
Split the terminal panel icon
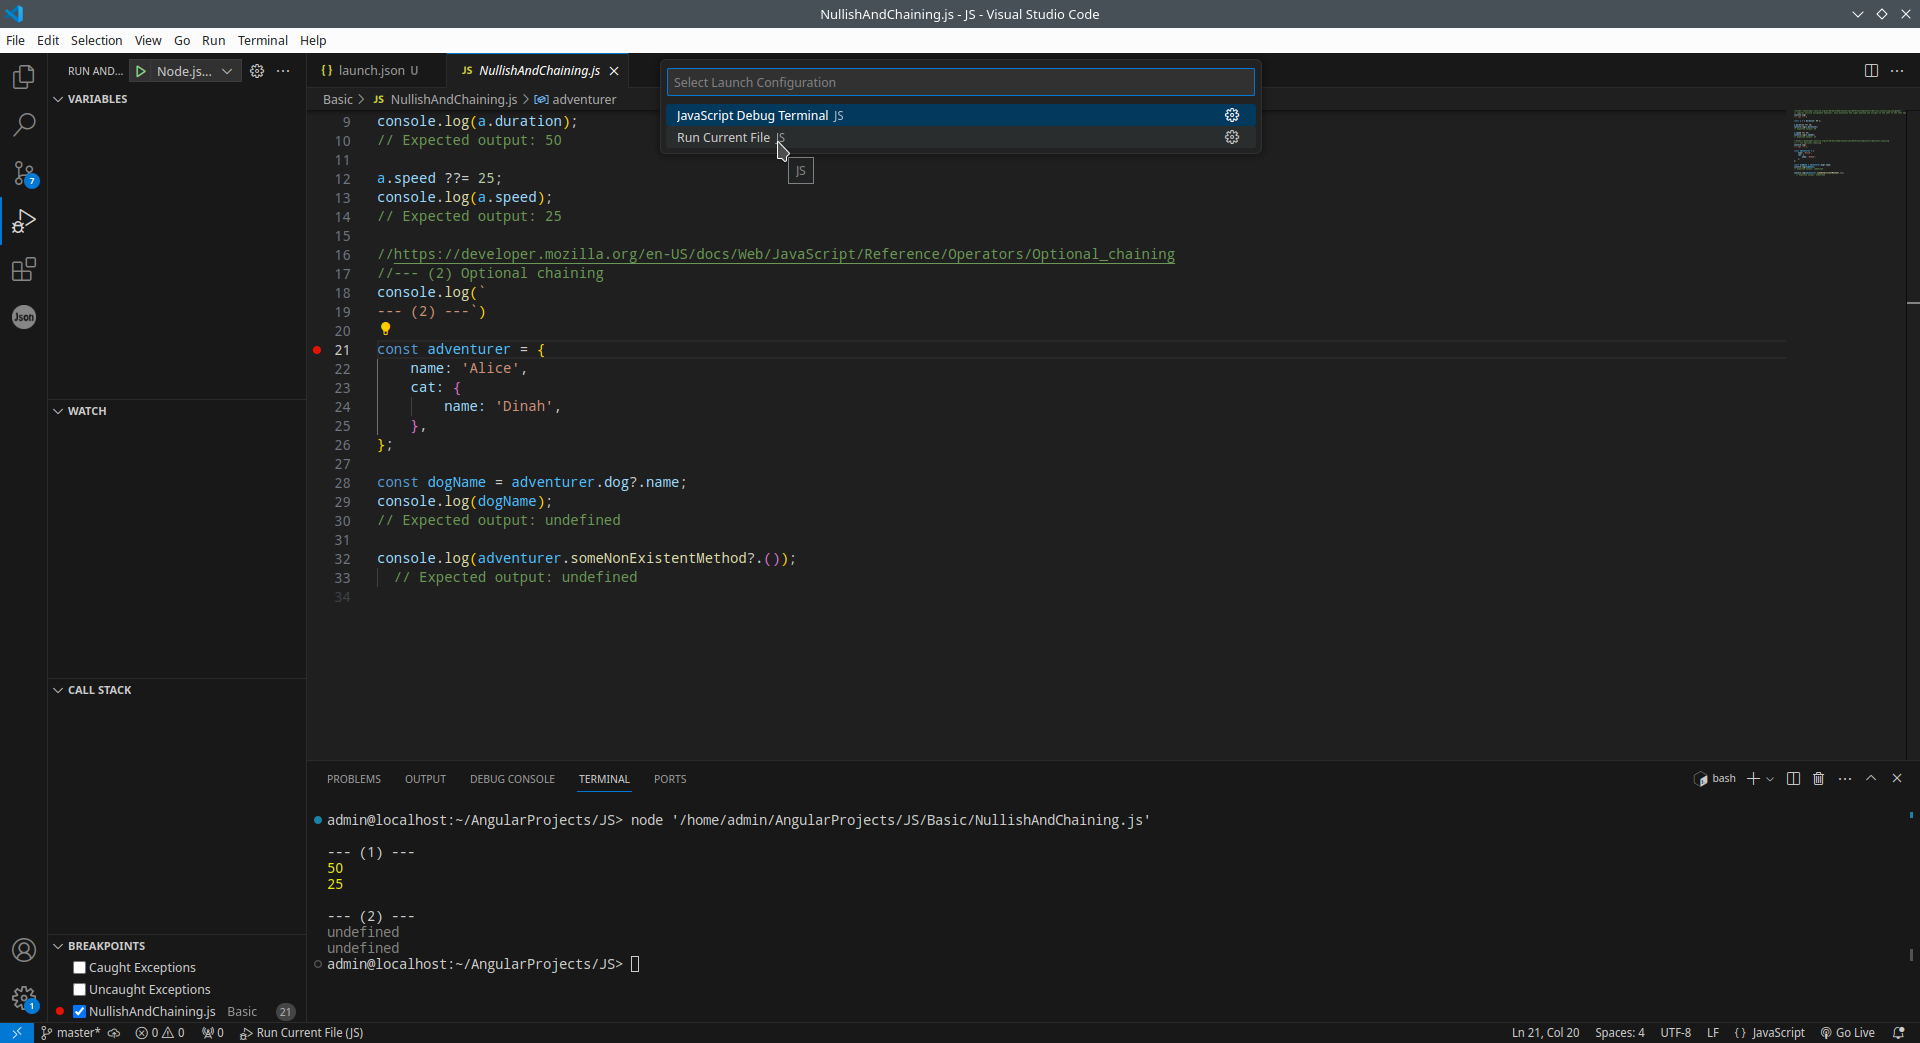tap(1793, 779)
